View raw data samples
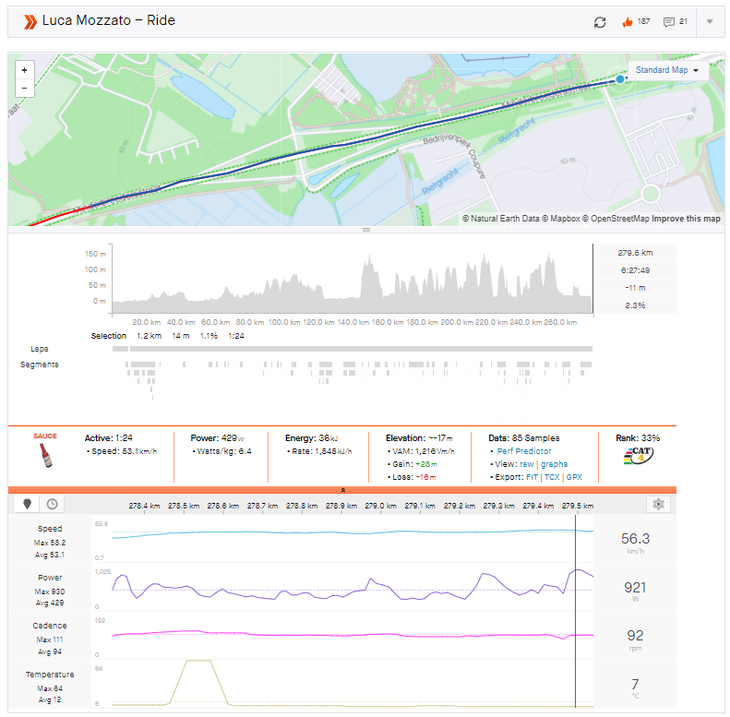The image size is (730, 717). click(526, 464)
